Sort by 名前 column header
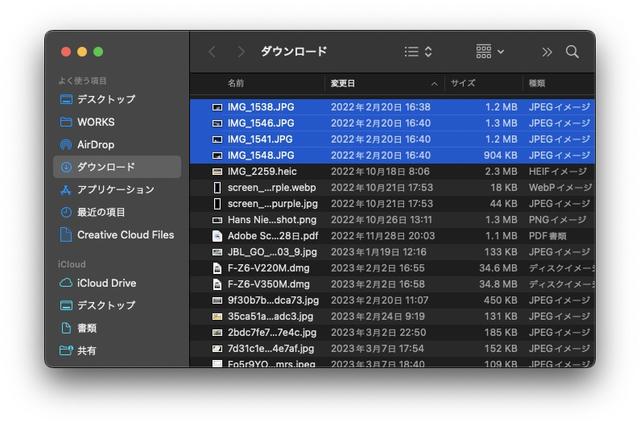The width and height of the screenshot is (640, 427). (236, 83)
